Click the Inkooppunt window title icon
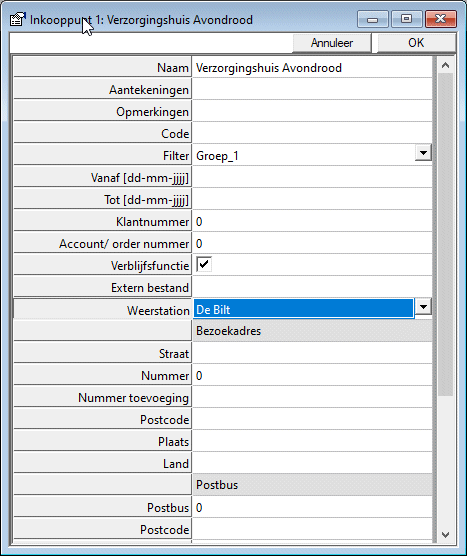Viewport: 467px width, 556px height. tap(18, 20)
